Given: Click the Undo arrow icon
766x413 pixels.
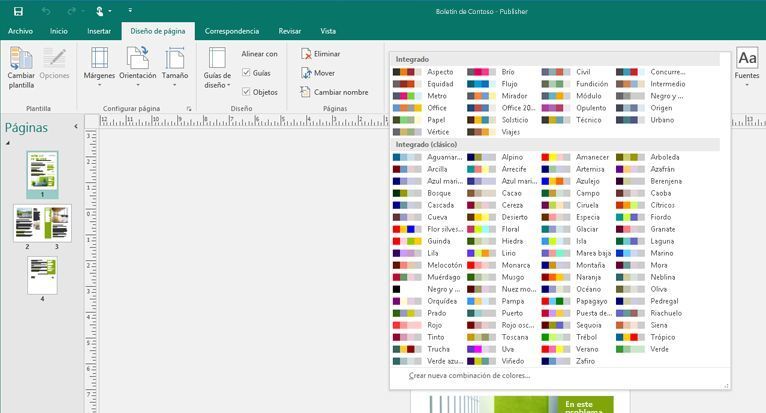Looking at the screenshot, I should (46, 11).
